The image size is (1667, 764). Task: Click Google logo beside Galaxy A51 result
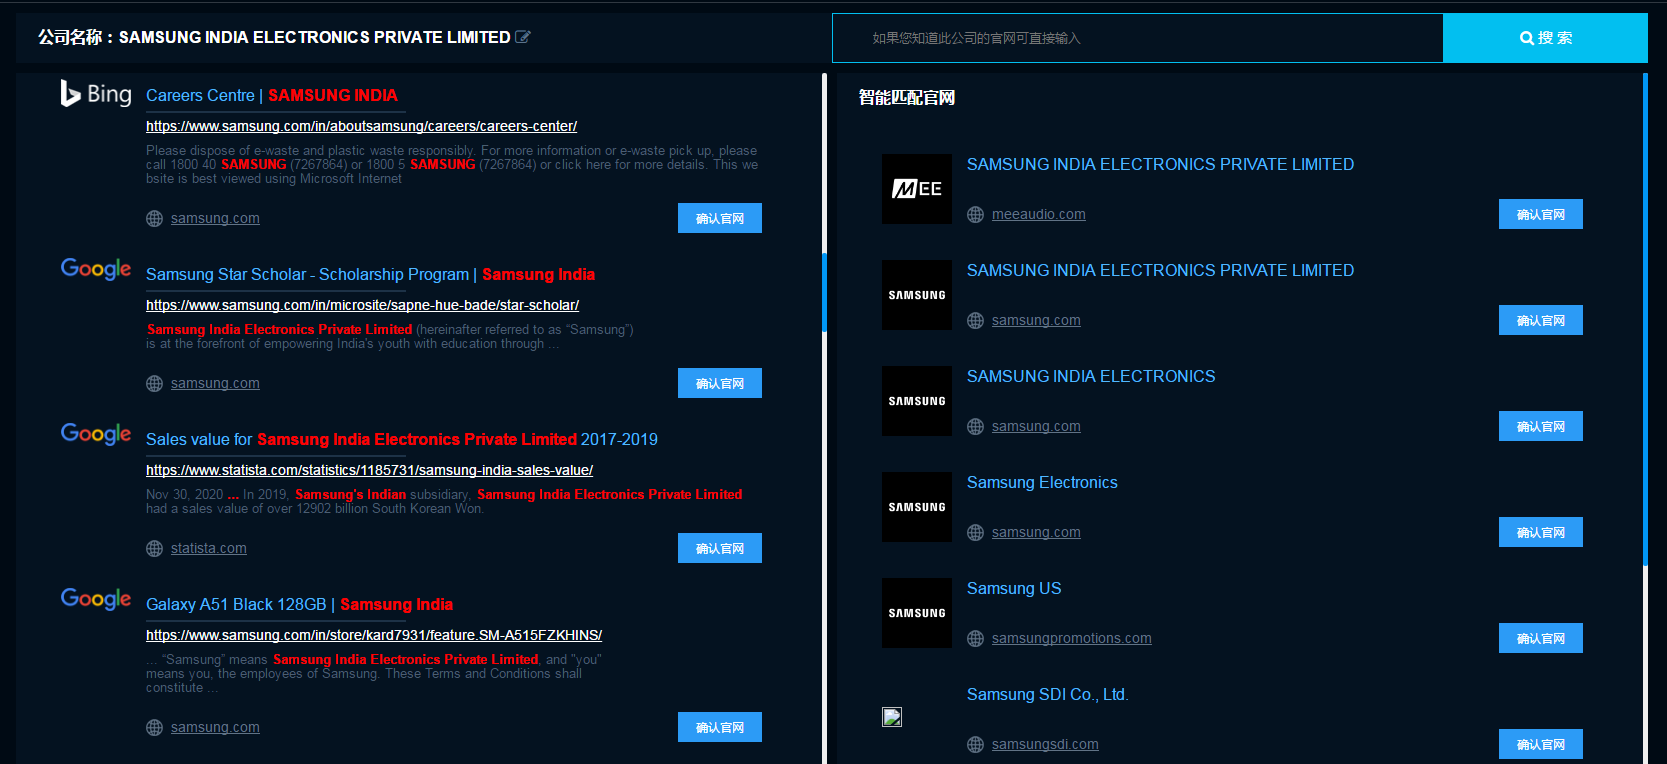click(96, 598)
